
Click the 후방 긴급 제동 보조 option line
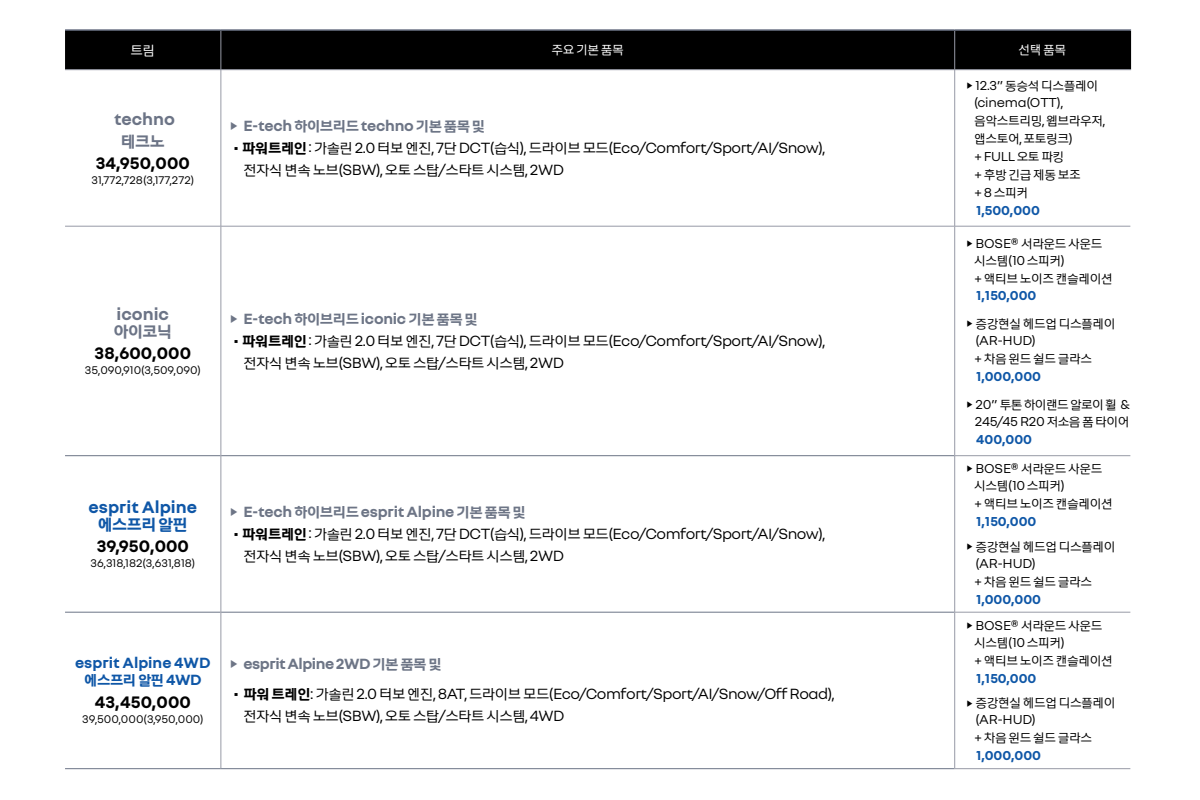[1026, 175]
